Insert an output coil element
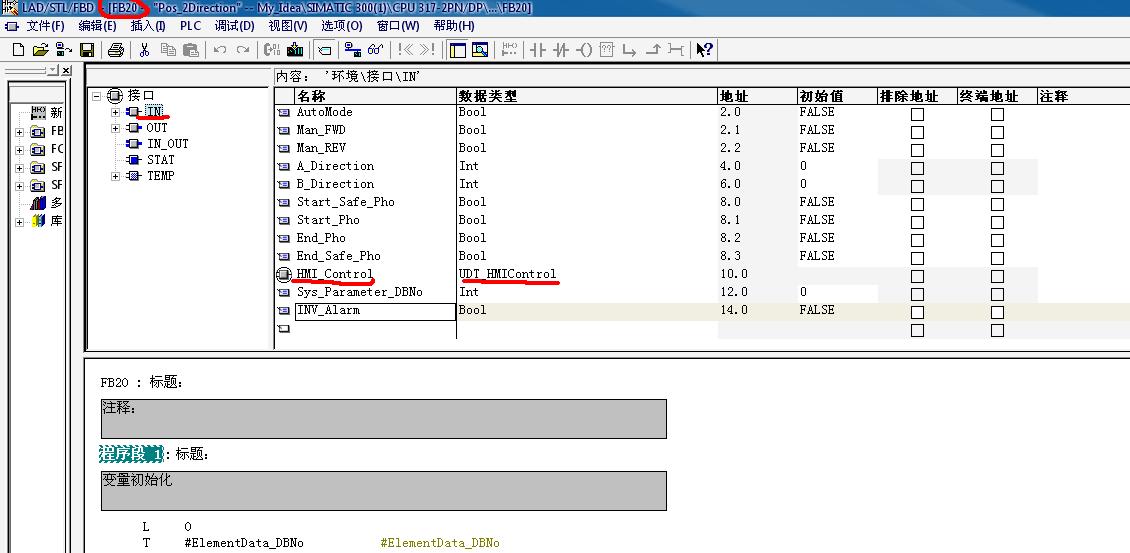This screenshot has height=553, width=1130. point(585,50)
